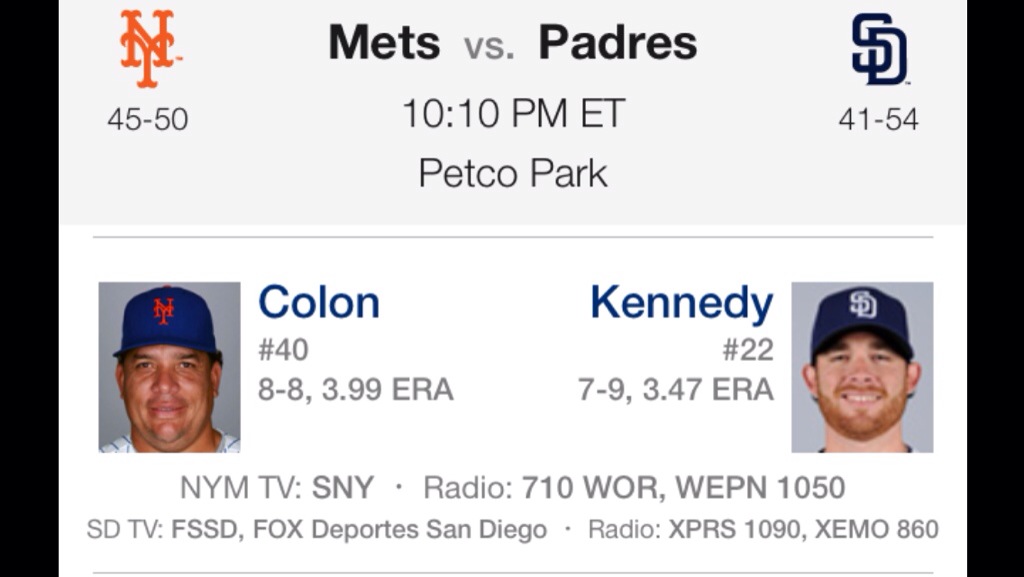Viewport: 1024px width, 577px height.
Task: Select the Kennedy pitcher name link
Action: coord(681,302)
